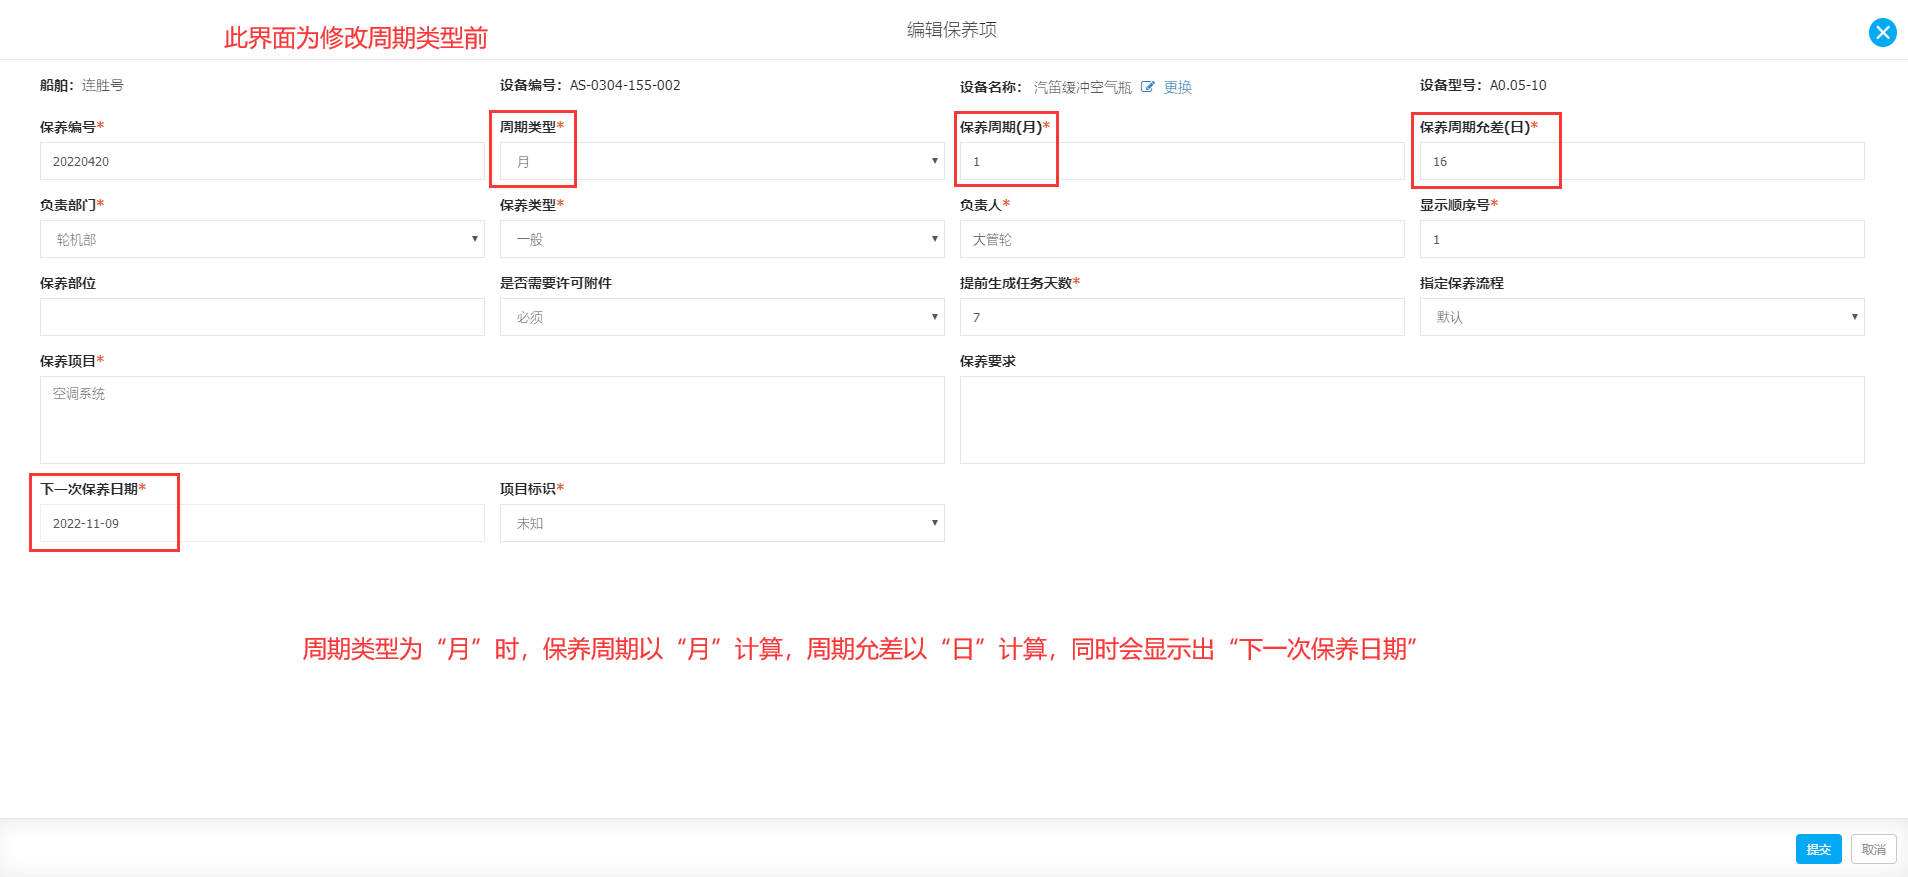Click the equipment name 汽笛缓冲空气瓶
The image size is (1908, 877).
click(x=1083, y=87)
